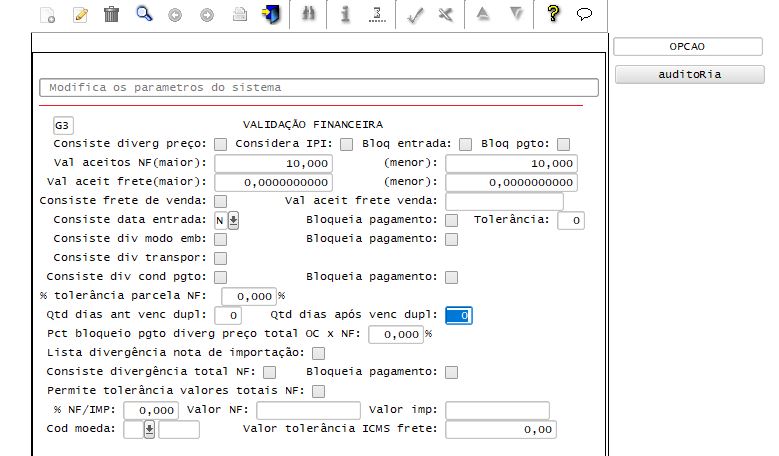The height and width of the screenshot is (456, 779).
Task: Toggle Consiste diverg preço checkbox
Action: [x=221, y=145]
